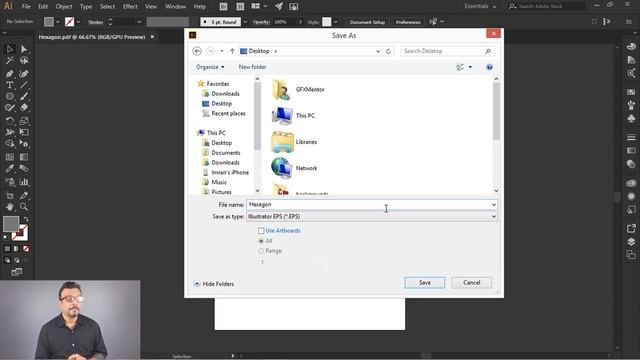This screenshot has width=640, height=360.
Task: Select the Shape Builder tool
Action: 10,144
